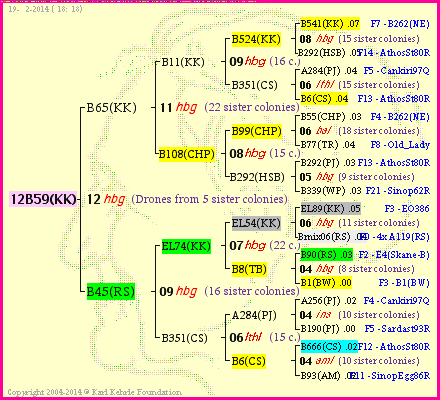Viewport: 440px width, 400px height.
Task: Click '05 hbg (9 sister colonies)' row
Action: tap(357, 177)
